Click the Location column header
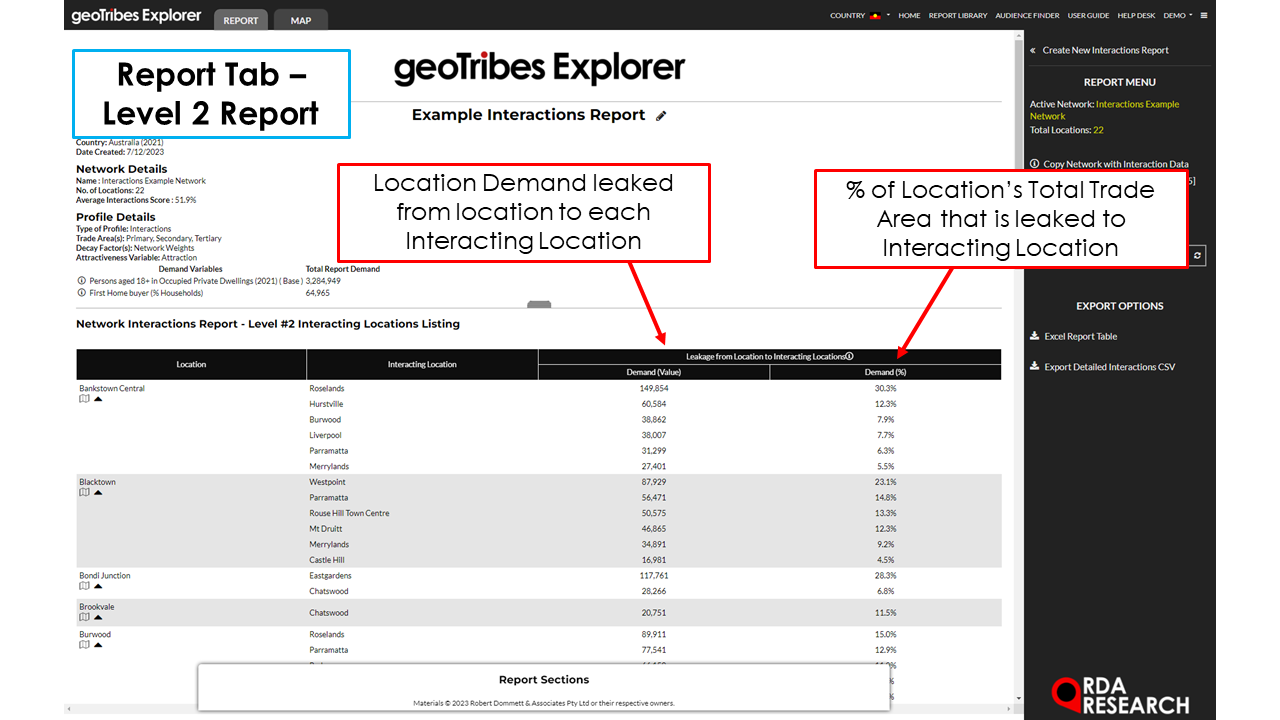Image resolution: width=1280 pixels, height=720 pixels. tap(191, 365)
